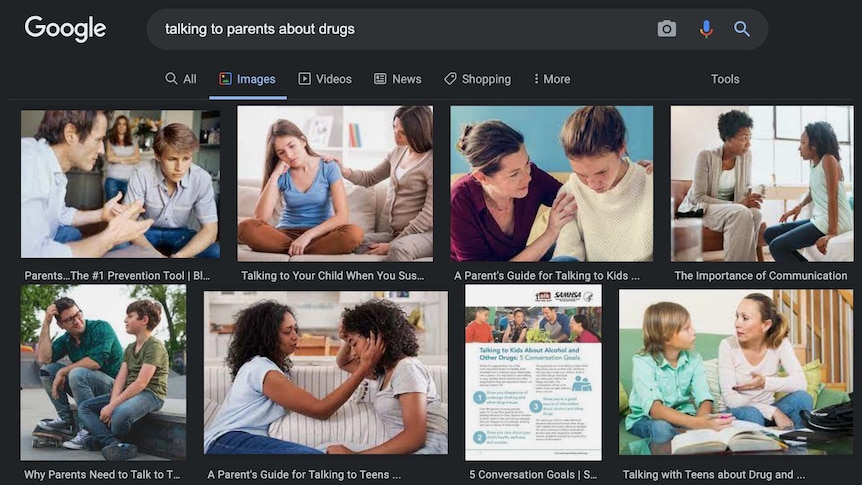
Task: Open thumbnail of girl in blue shirt on couch
Action: click(x=335, y=184)
